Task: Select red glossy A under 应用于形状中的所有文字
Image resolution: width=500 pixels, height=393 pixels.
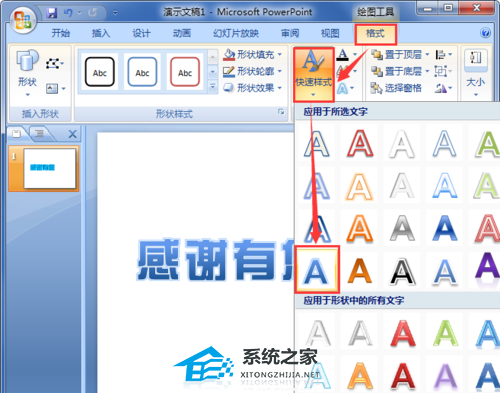Action: (403, 333)
